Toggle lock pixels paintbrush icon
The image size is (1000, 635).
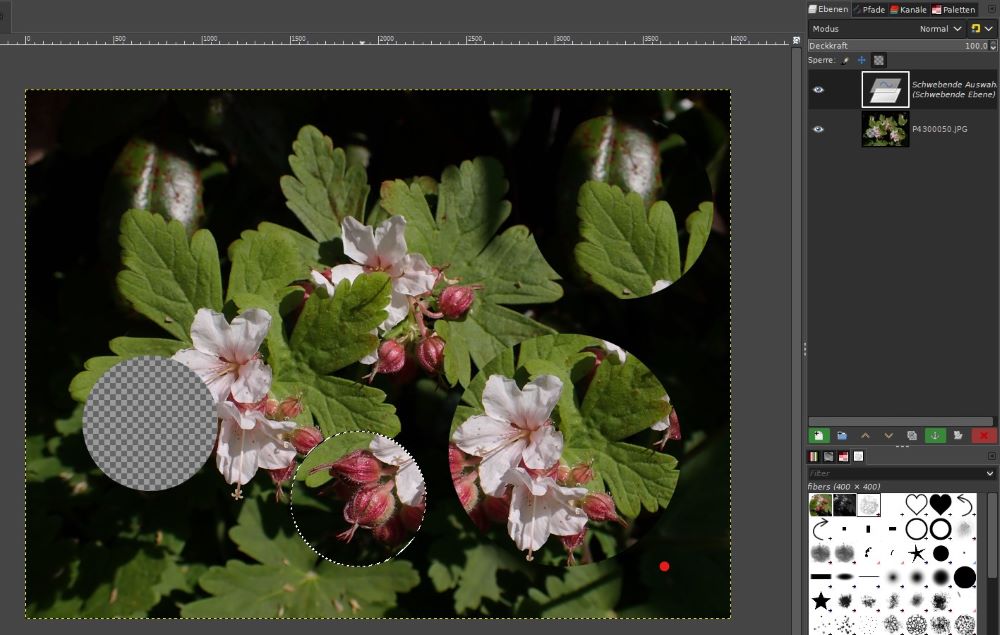845,60
